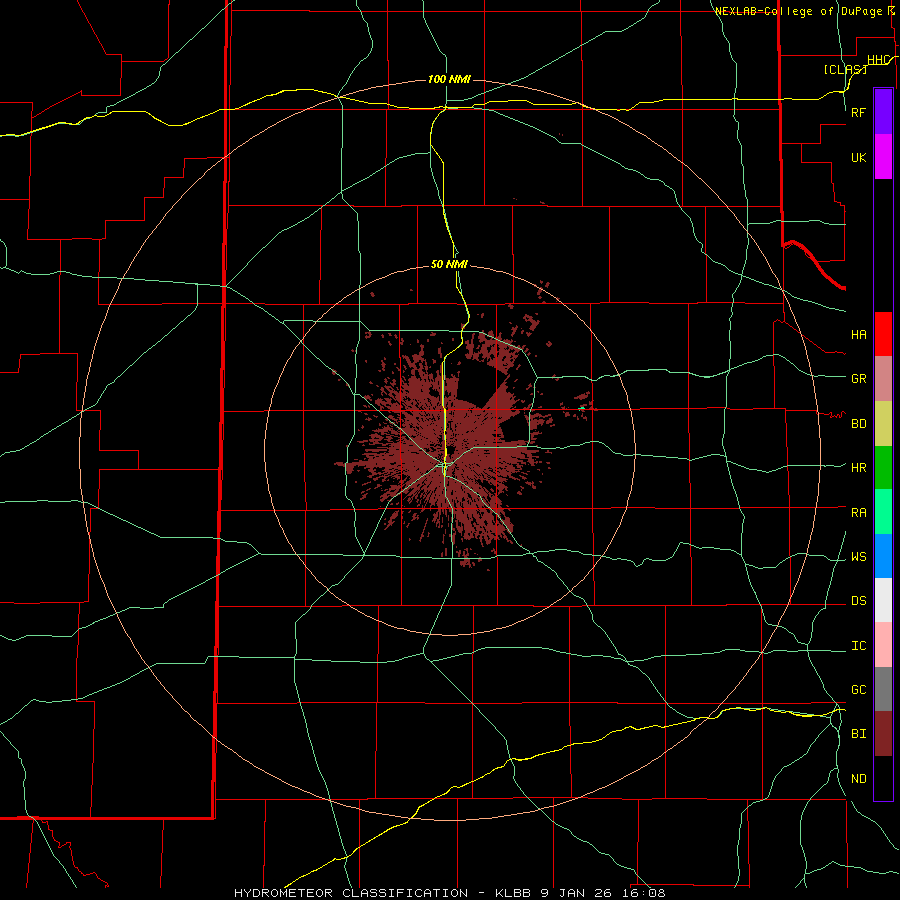Click the UK legend label

click(858, 157)
